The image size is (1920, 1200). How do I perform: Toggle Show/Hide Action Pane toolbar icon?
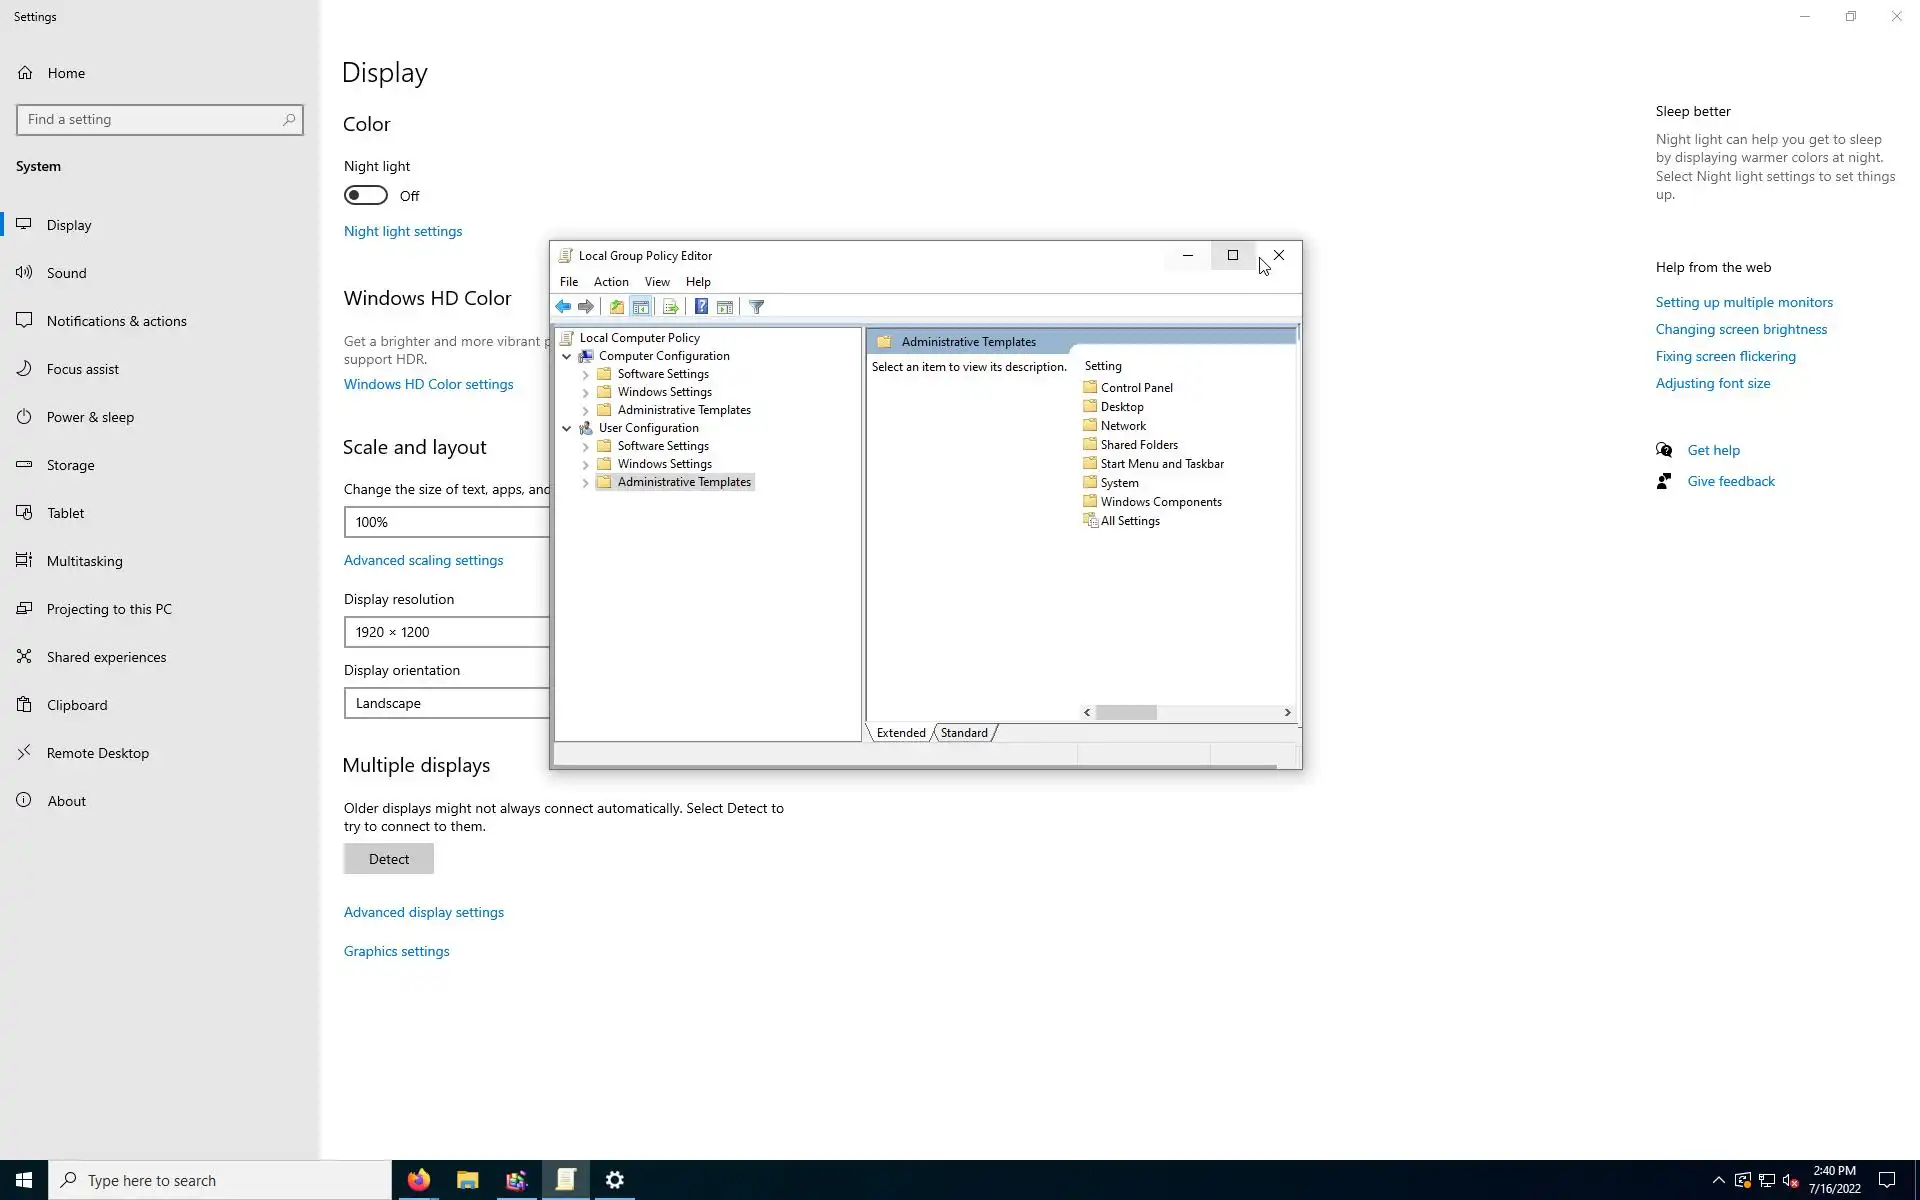(x=725, y=307)
